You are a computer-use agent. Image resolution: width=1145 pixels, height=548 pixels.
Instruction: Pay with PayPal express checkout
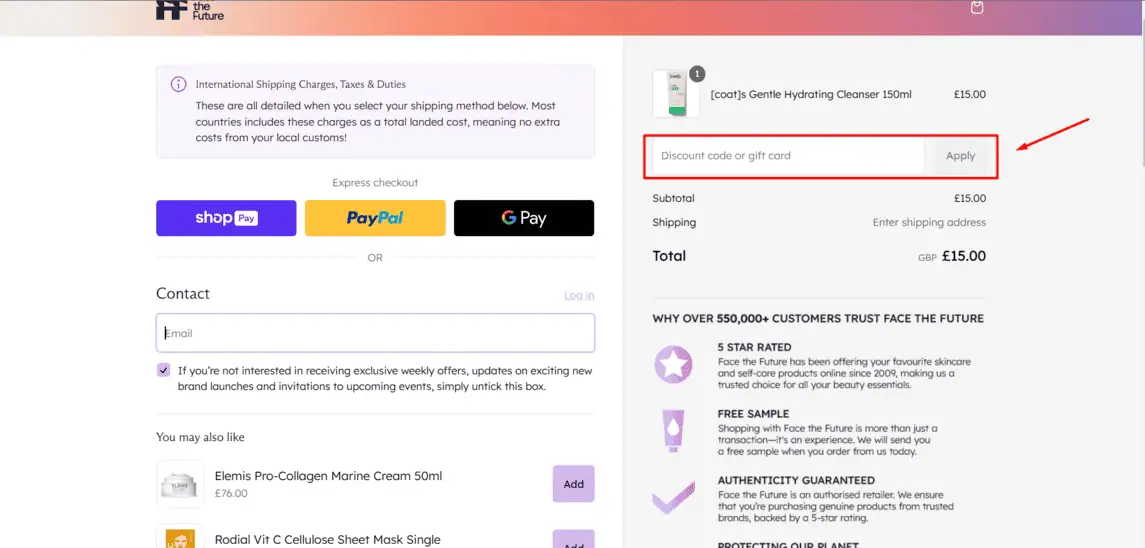[x=375, y=218]
